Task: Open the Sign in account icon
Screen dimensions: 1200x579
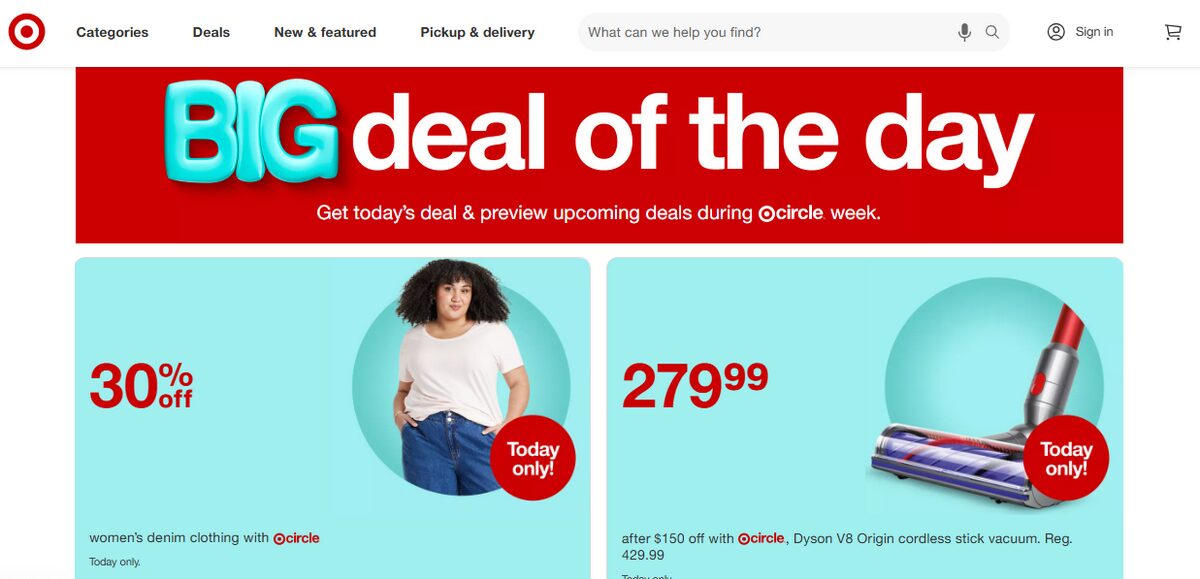Action: [1056, 32]
